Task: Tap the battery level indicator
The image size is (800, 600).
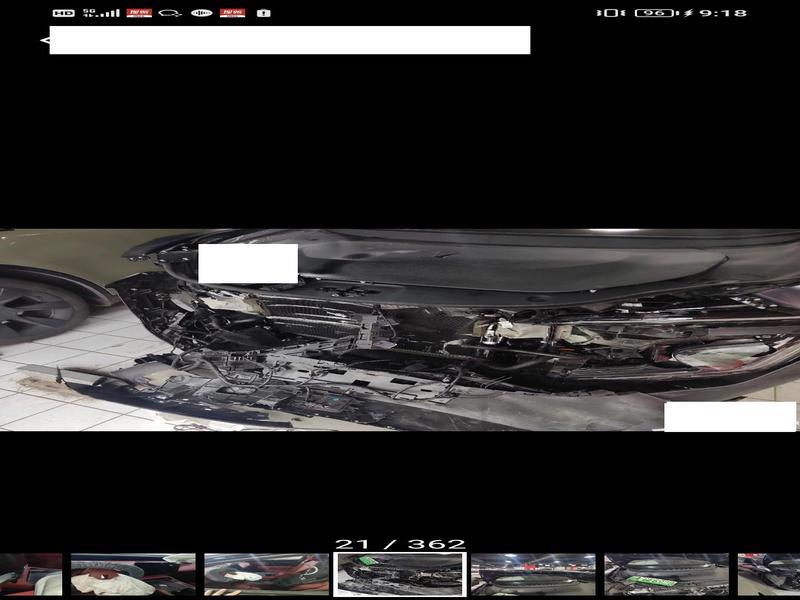Action: click(654, 13)
